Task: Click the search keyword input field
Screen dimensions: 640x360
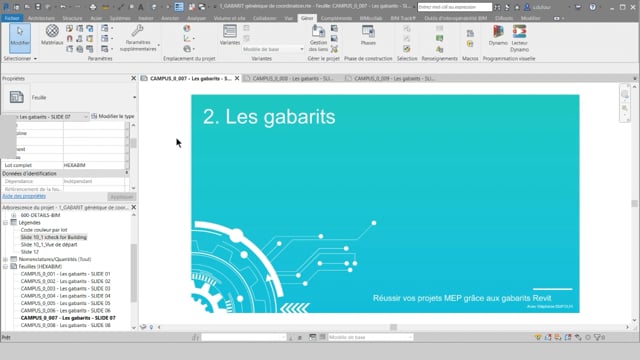Action: click(x=455, y=7)
